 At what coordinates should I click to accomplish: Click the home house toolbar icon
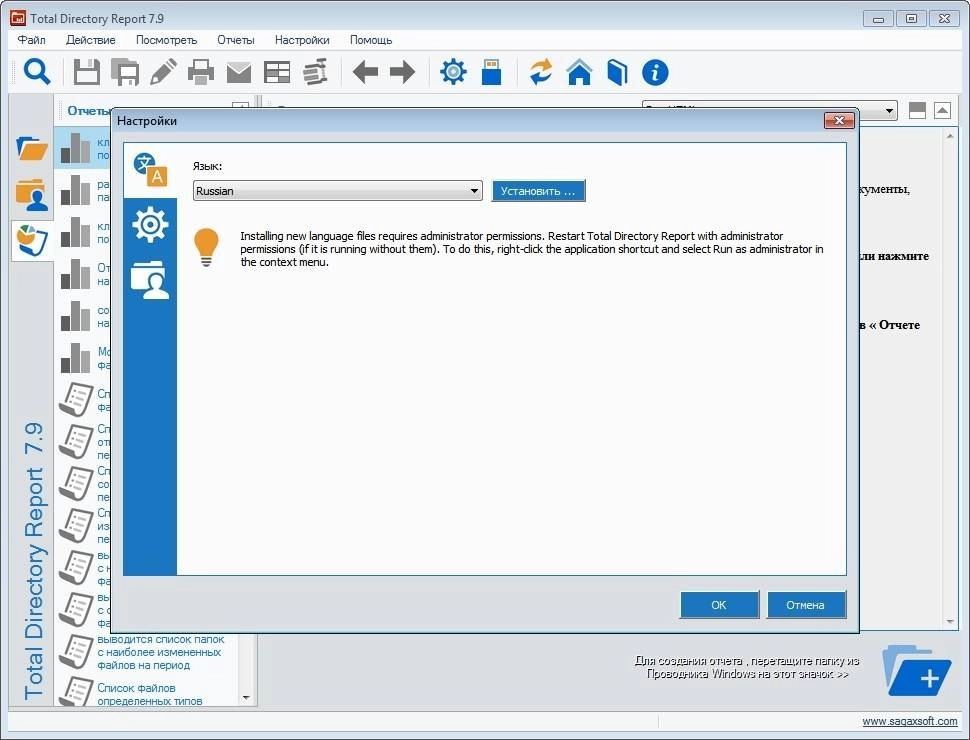click(x=579, y=72)
